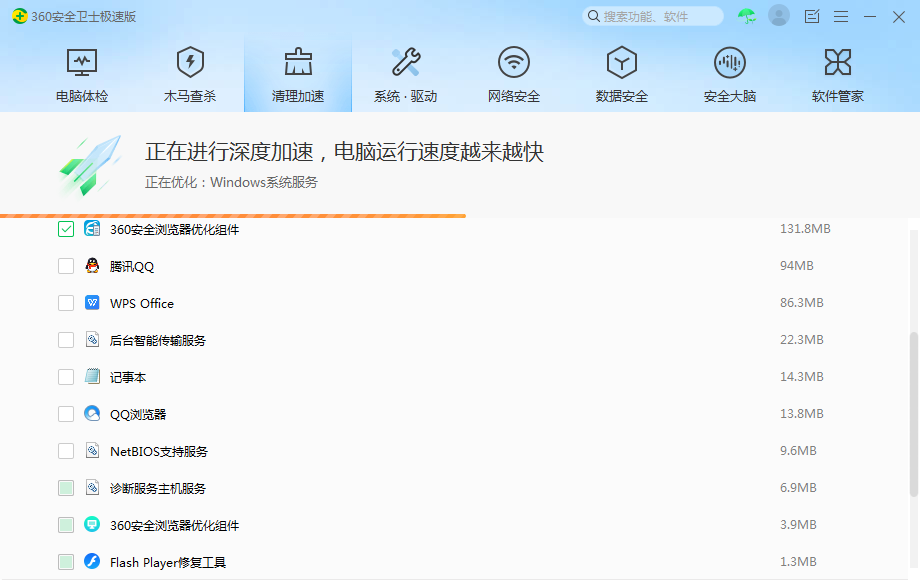Click the 诊断服务主机服务 service icon

(92, 487)
